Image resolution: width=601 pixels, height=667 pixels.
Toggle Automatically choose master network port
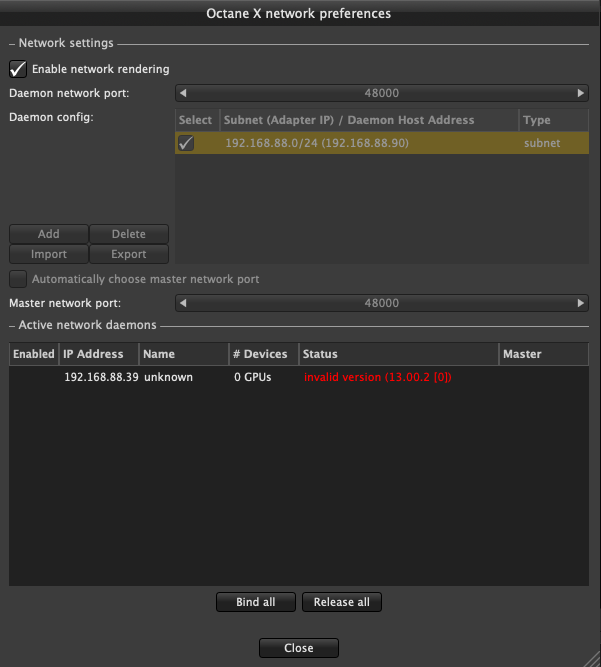[x=18, y=279]
